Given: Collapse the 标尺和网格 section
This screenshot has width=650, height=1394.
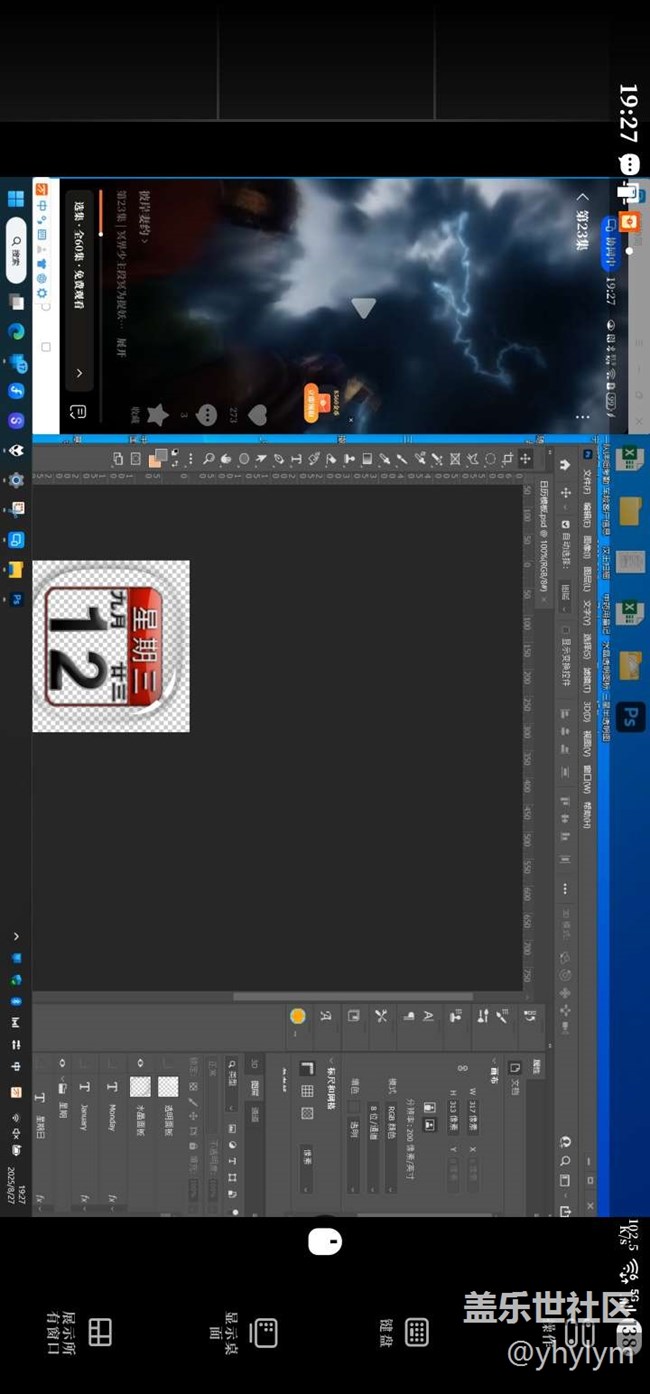Looking at the screenshot, I should pyautogui.click(x=331, y=1060).
